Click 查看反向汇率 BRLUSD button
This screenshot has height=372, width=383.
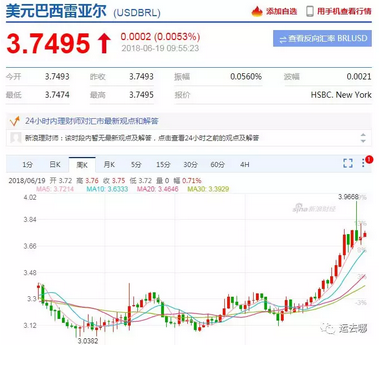[x=322, y=39]
